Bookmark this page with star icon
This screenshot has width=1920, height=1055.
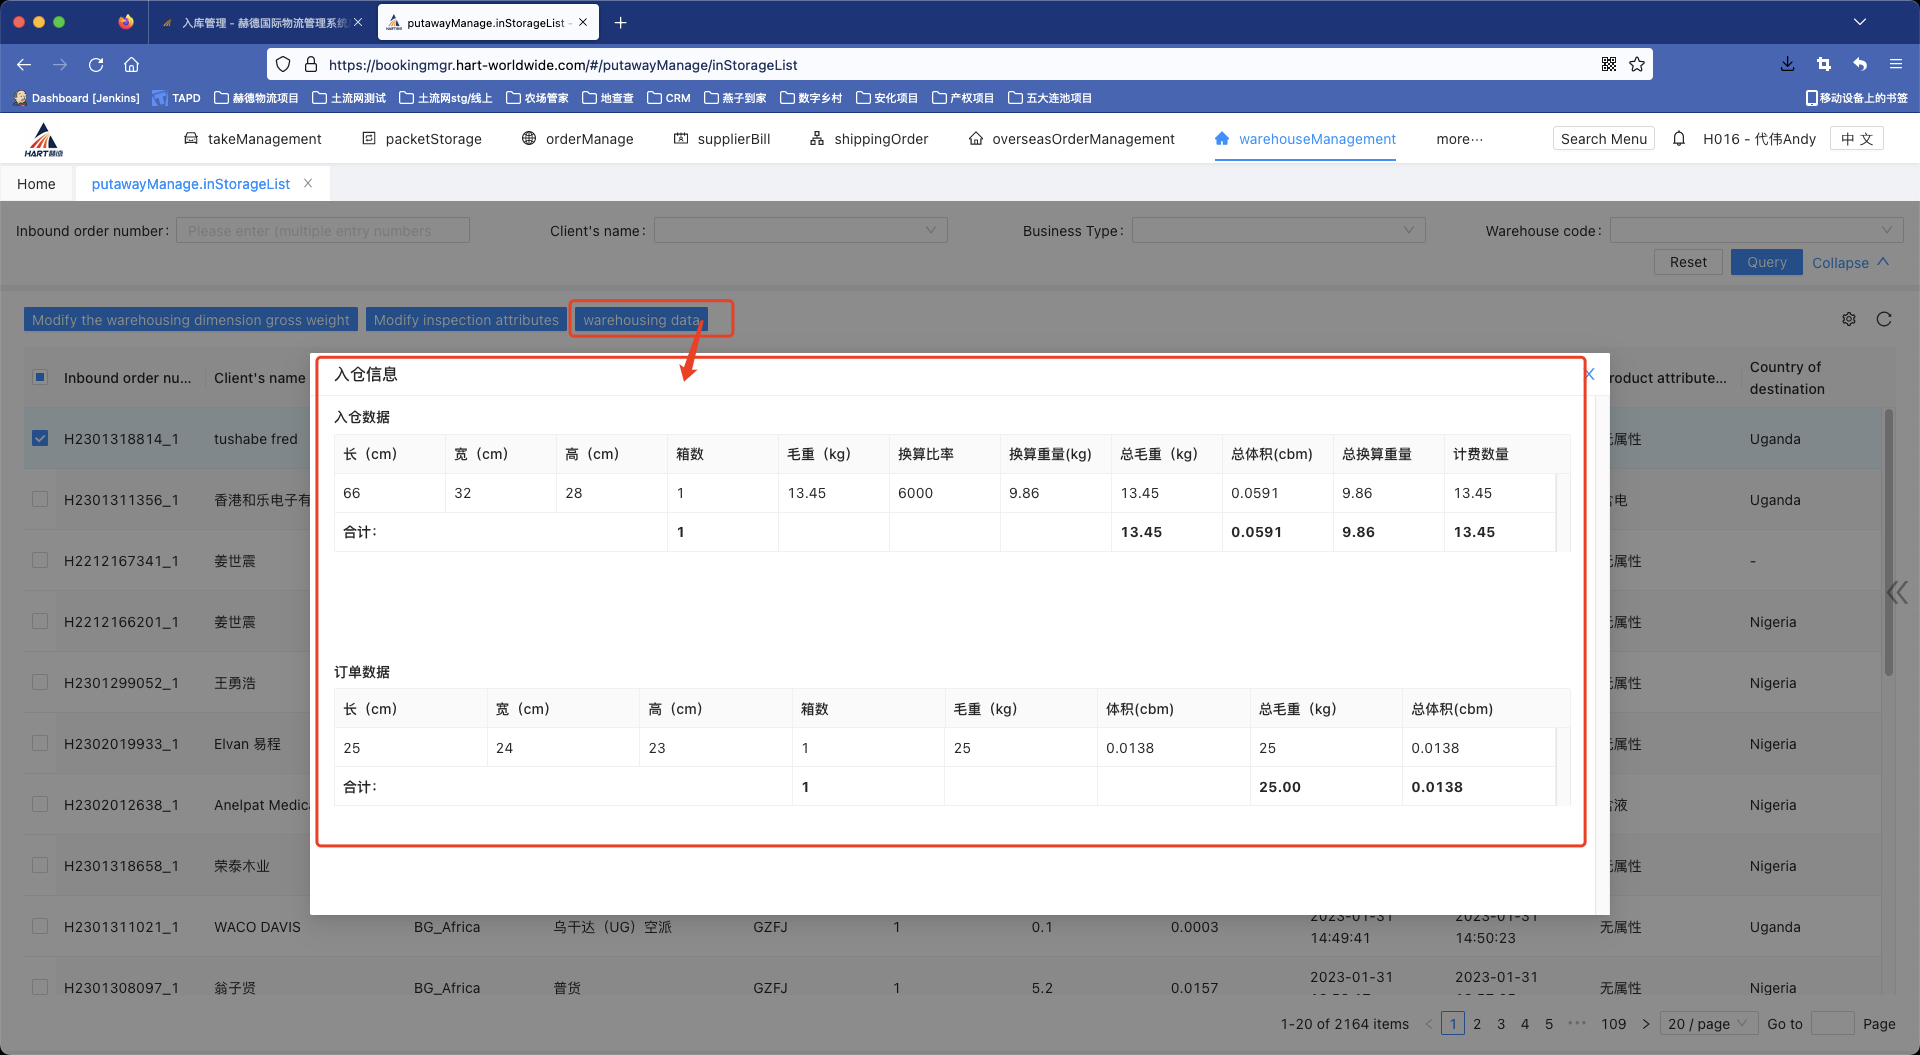tap(1637, 65)
